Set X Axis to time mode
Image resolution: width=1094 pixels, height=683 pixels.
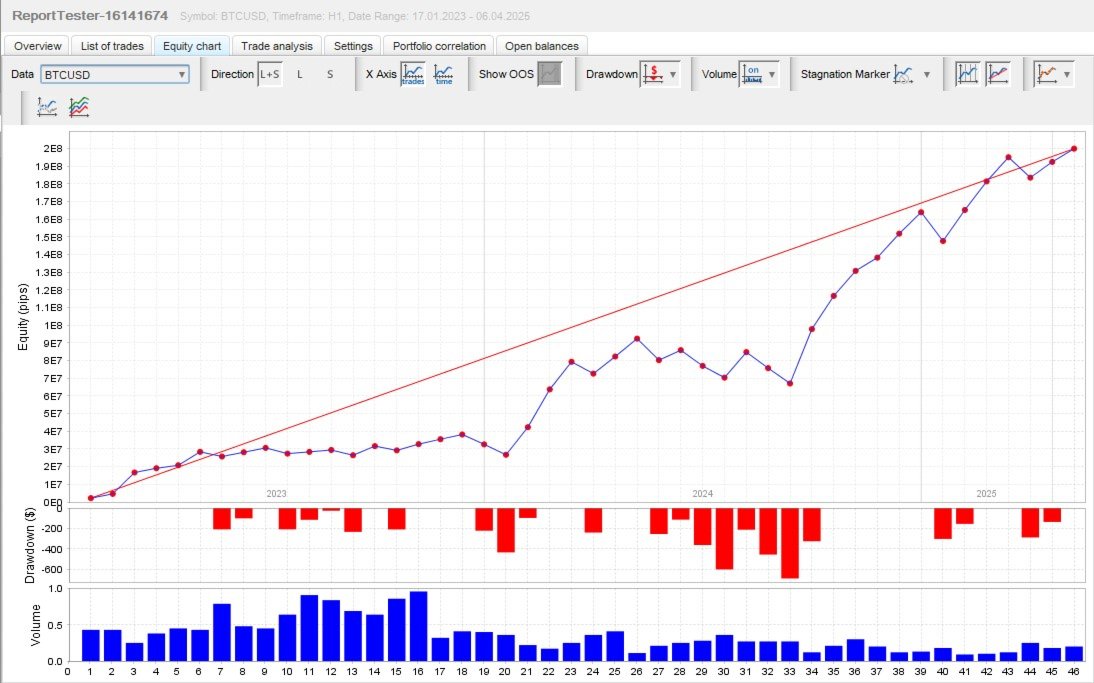[444, 74]
